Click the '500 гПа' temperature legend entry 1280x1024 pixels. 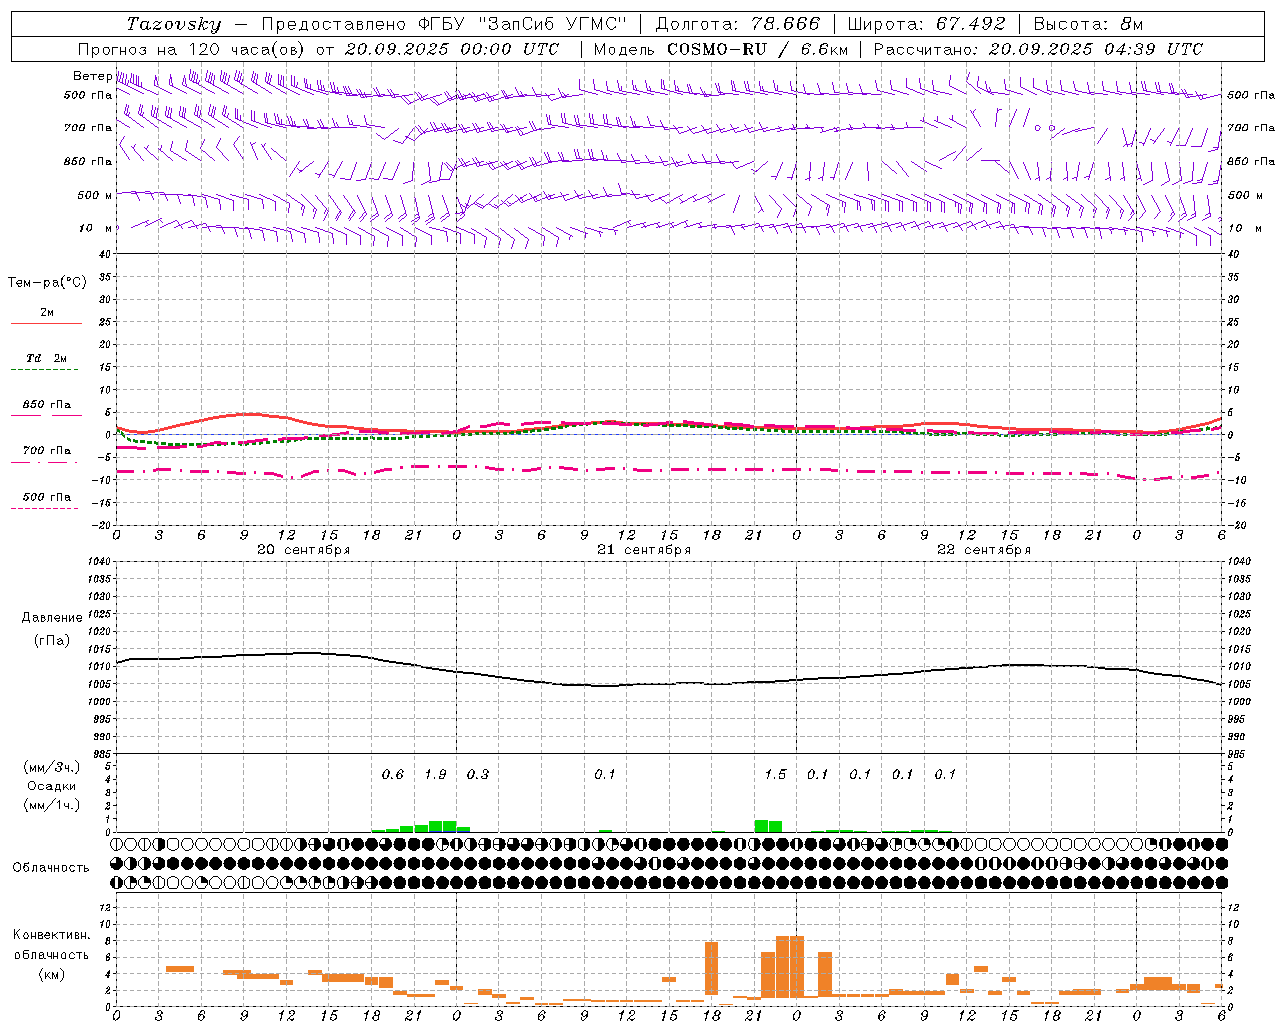pos(47,497)
